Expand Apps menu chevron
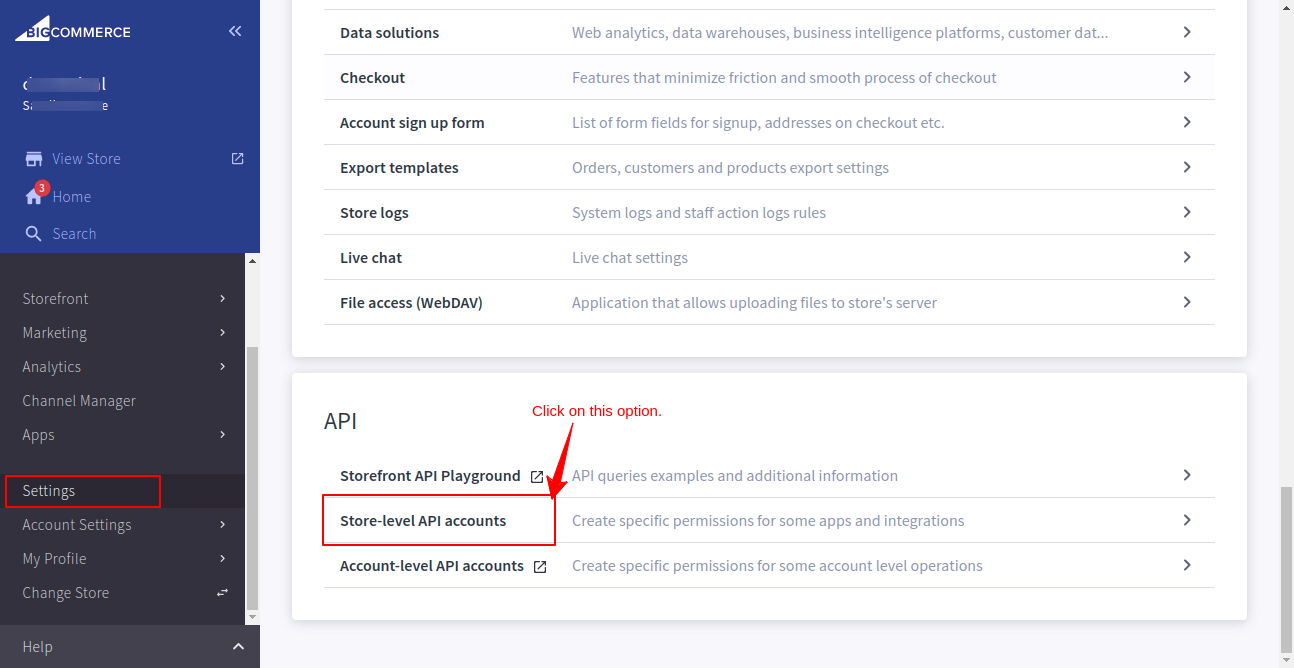The image size is (1294, 668). tap(222, 434)
